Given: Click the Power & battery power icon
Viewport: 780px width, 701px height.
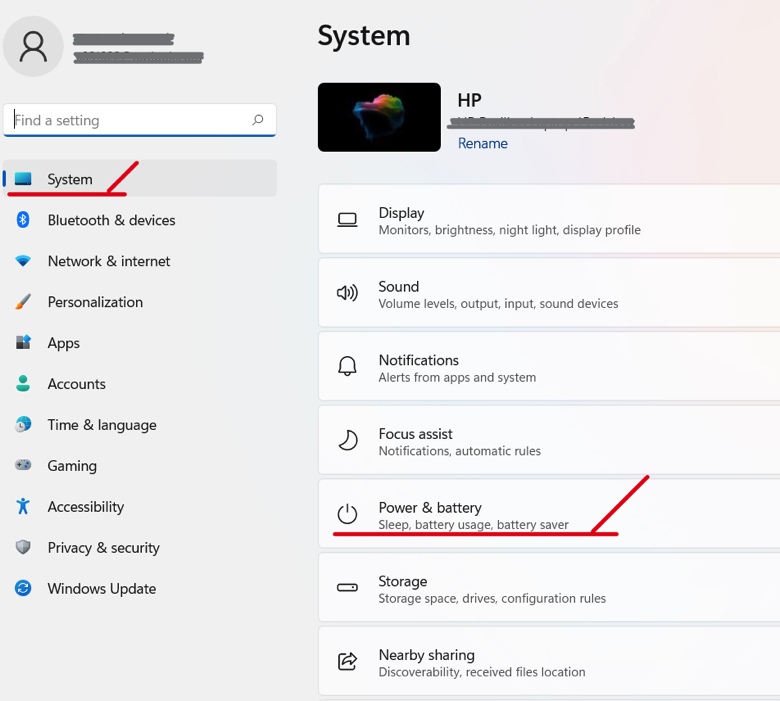Looking at the screenshot, I should 347,514.
